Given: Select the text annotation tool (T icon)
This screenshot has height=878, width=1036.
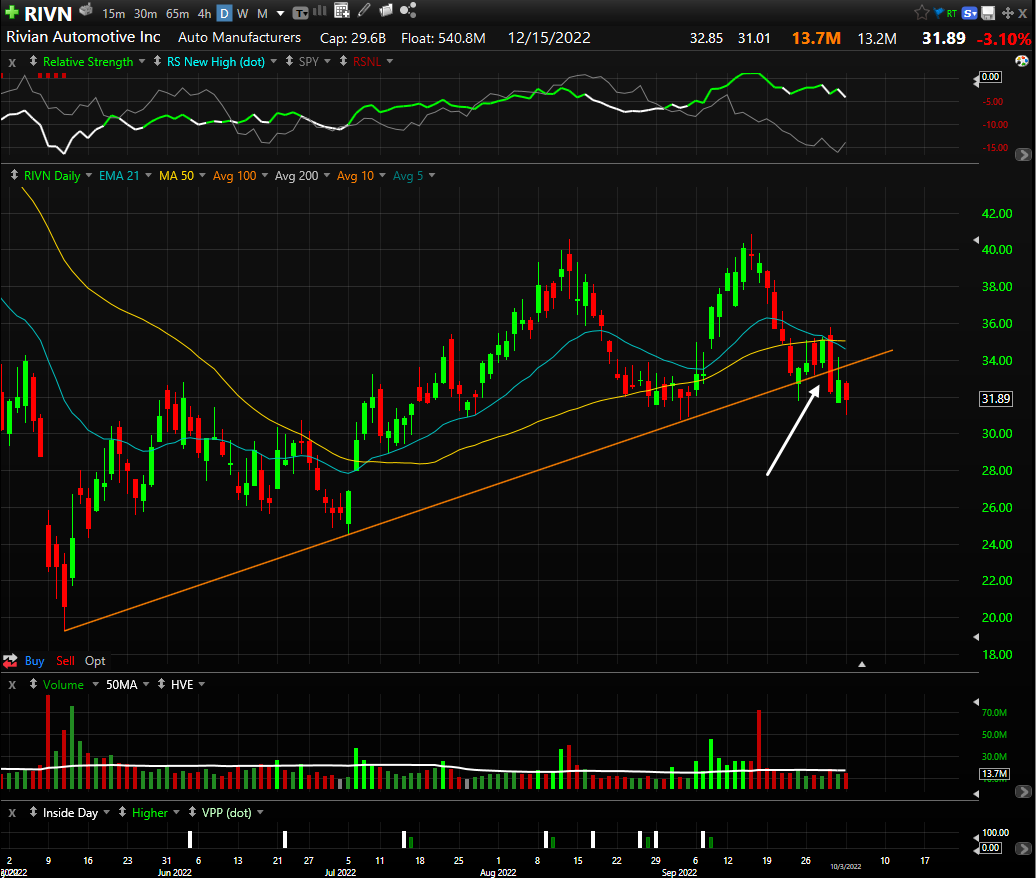Looking at the screenshot, I should pyautogui.click(x=300, y=13).
